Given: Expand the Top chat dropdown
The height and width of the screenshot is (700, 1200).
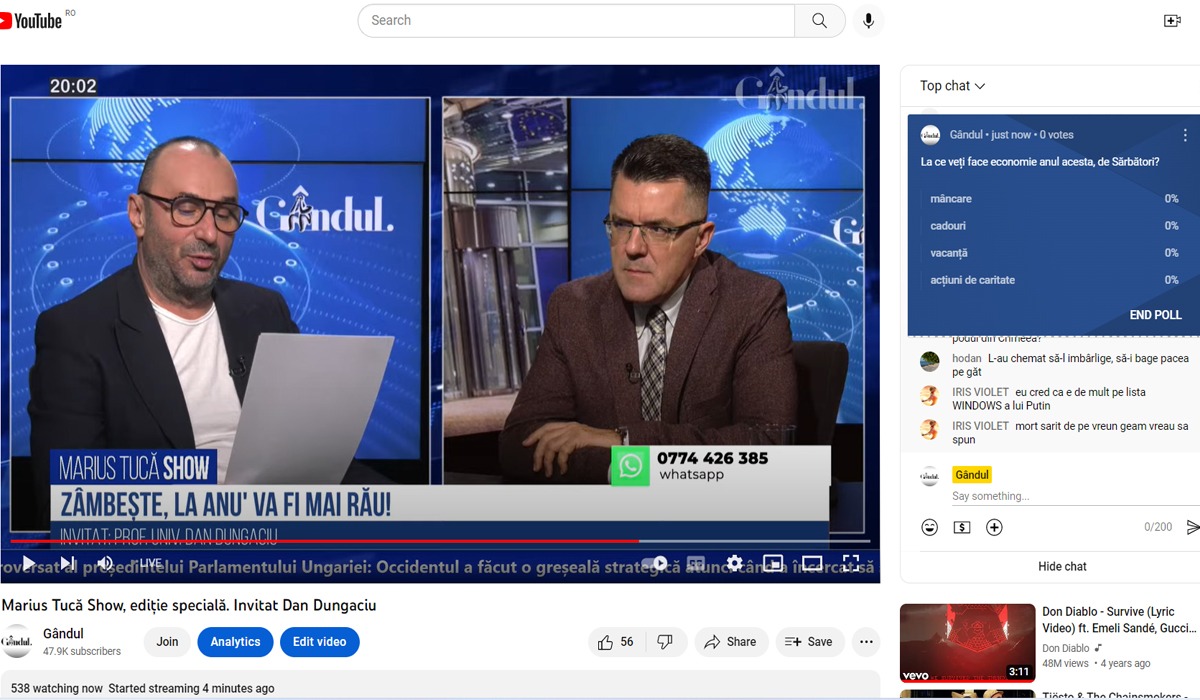Looking at the screenshot, I should (x=952, y=86).
